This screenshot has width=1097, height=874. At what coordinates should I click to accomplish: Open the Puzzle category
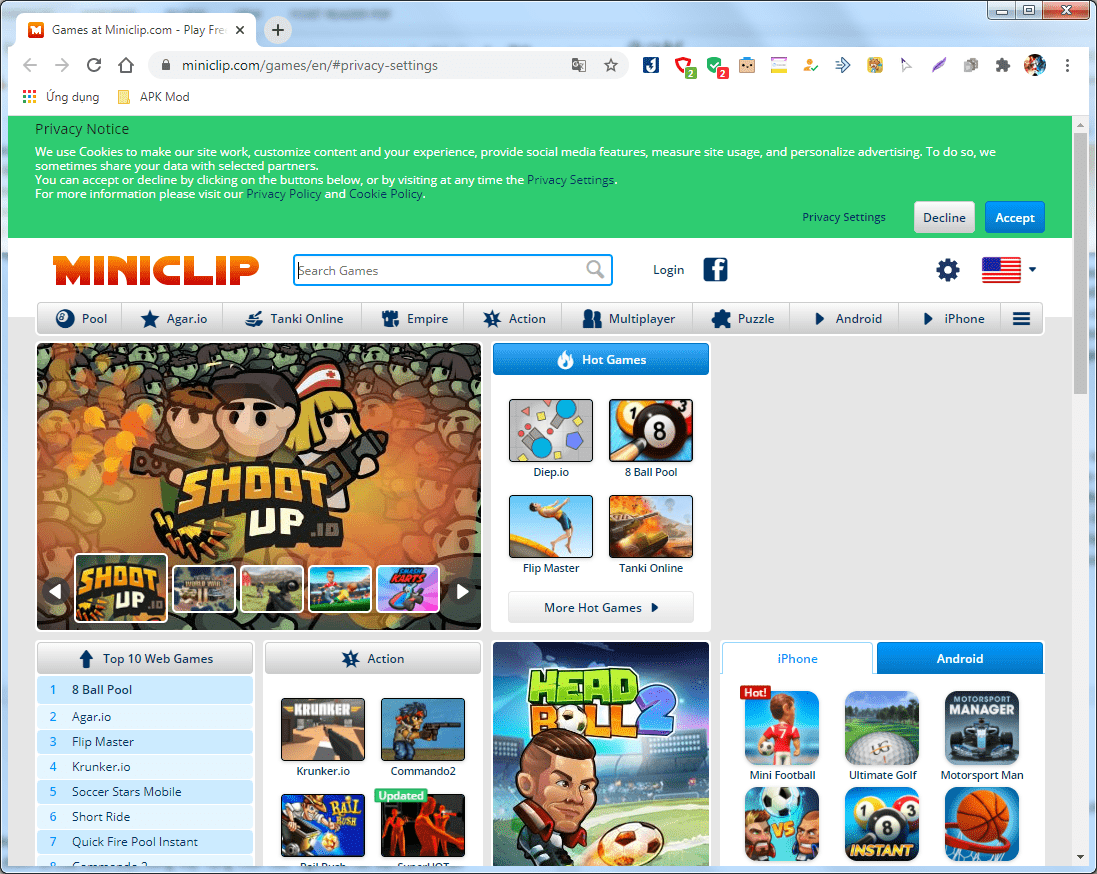[x=742, y=319]
